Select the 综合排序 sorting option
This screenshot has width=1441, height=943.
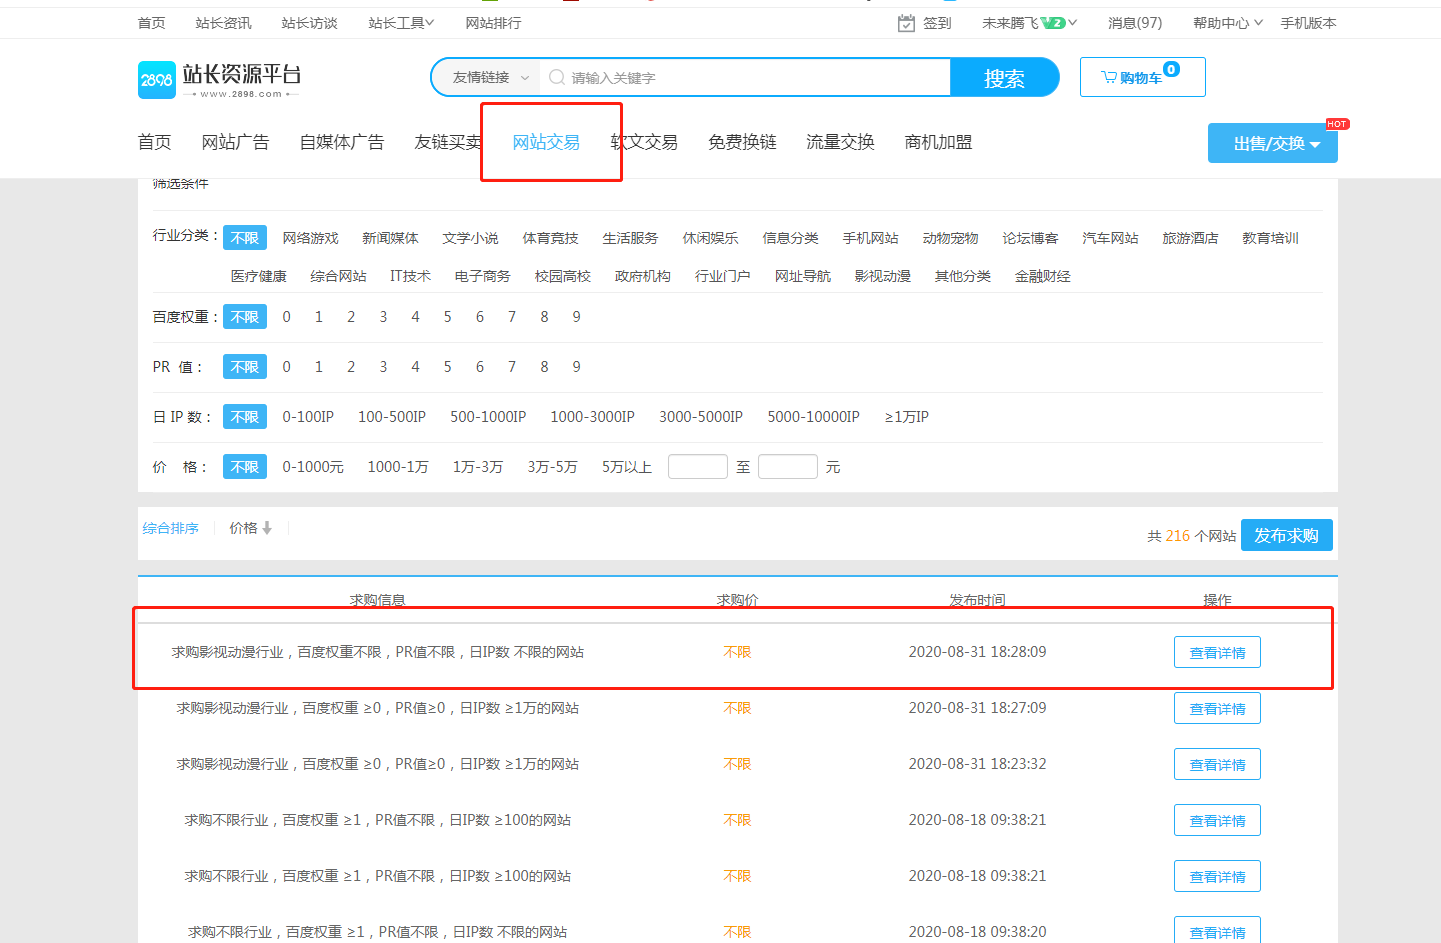tap(170, 527)
